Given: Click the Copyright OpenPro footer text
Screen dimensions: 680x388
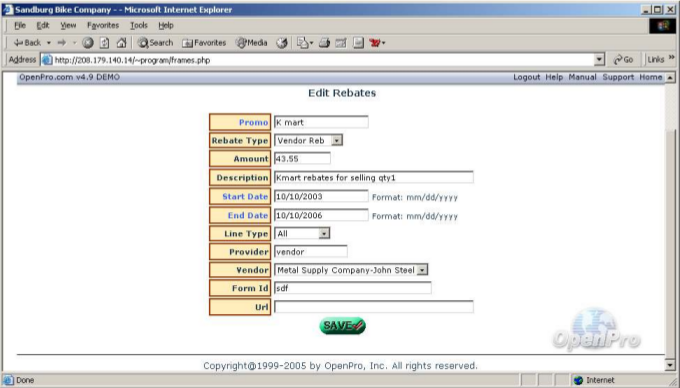Looking at the screenshot, I should tap(340, 366).
